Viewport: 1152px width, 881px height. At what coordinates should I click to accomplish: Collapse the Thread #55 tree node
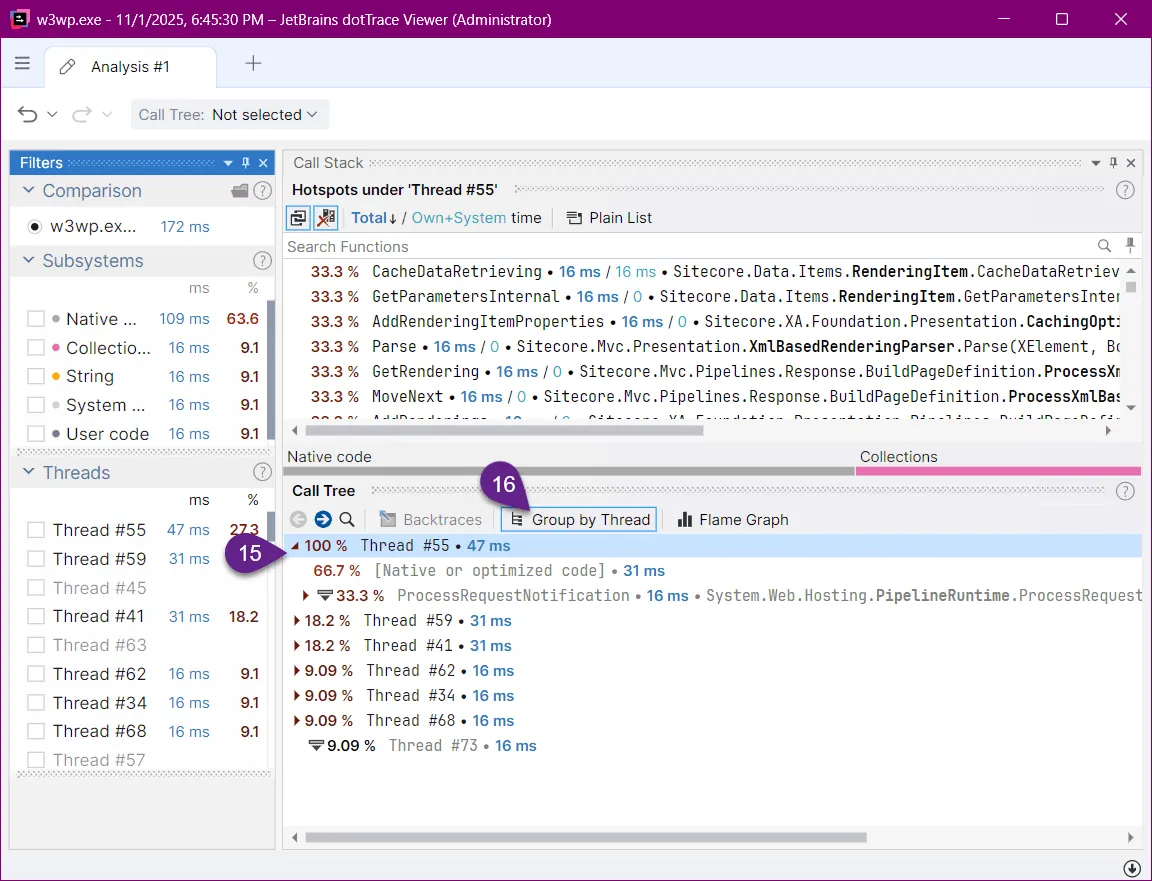(x=295, y=546)
